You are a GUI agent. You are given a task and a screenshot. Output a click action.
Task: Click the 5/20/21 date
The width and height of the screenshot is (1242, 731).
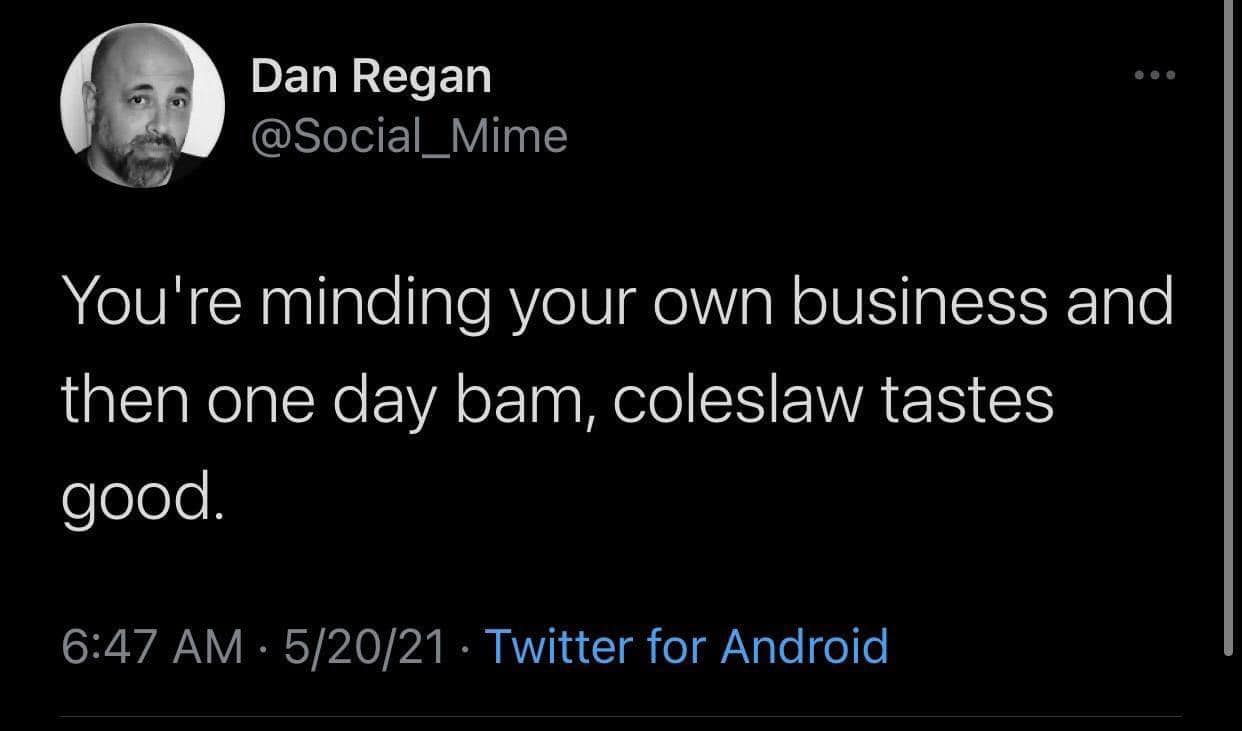tap(364, 647)
